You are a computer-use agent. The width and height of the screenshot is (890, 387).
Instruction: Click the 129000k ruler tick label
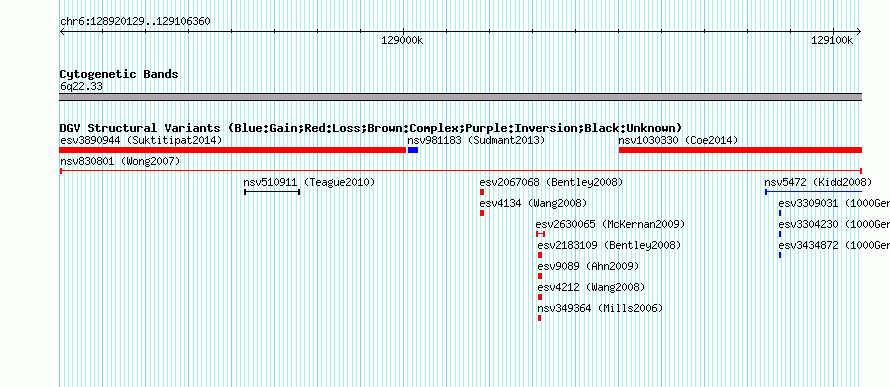coord(402,40)
